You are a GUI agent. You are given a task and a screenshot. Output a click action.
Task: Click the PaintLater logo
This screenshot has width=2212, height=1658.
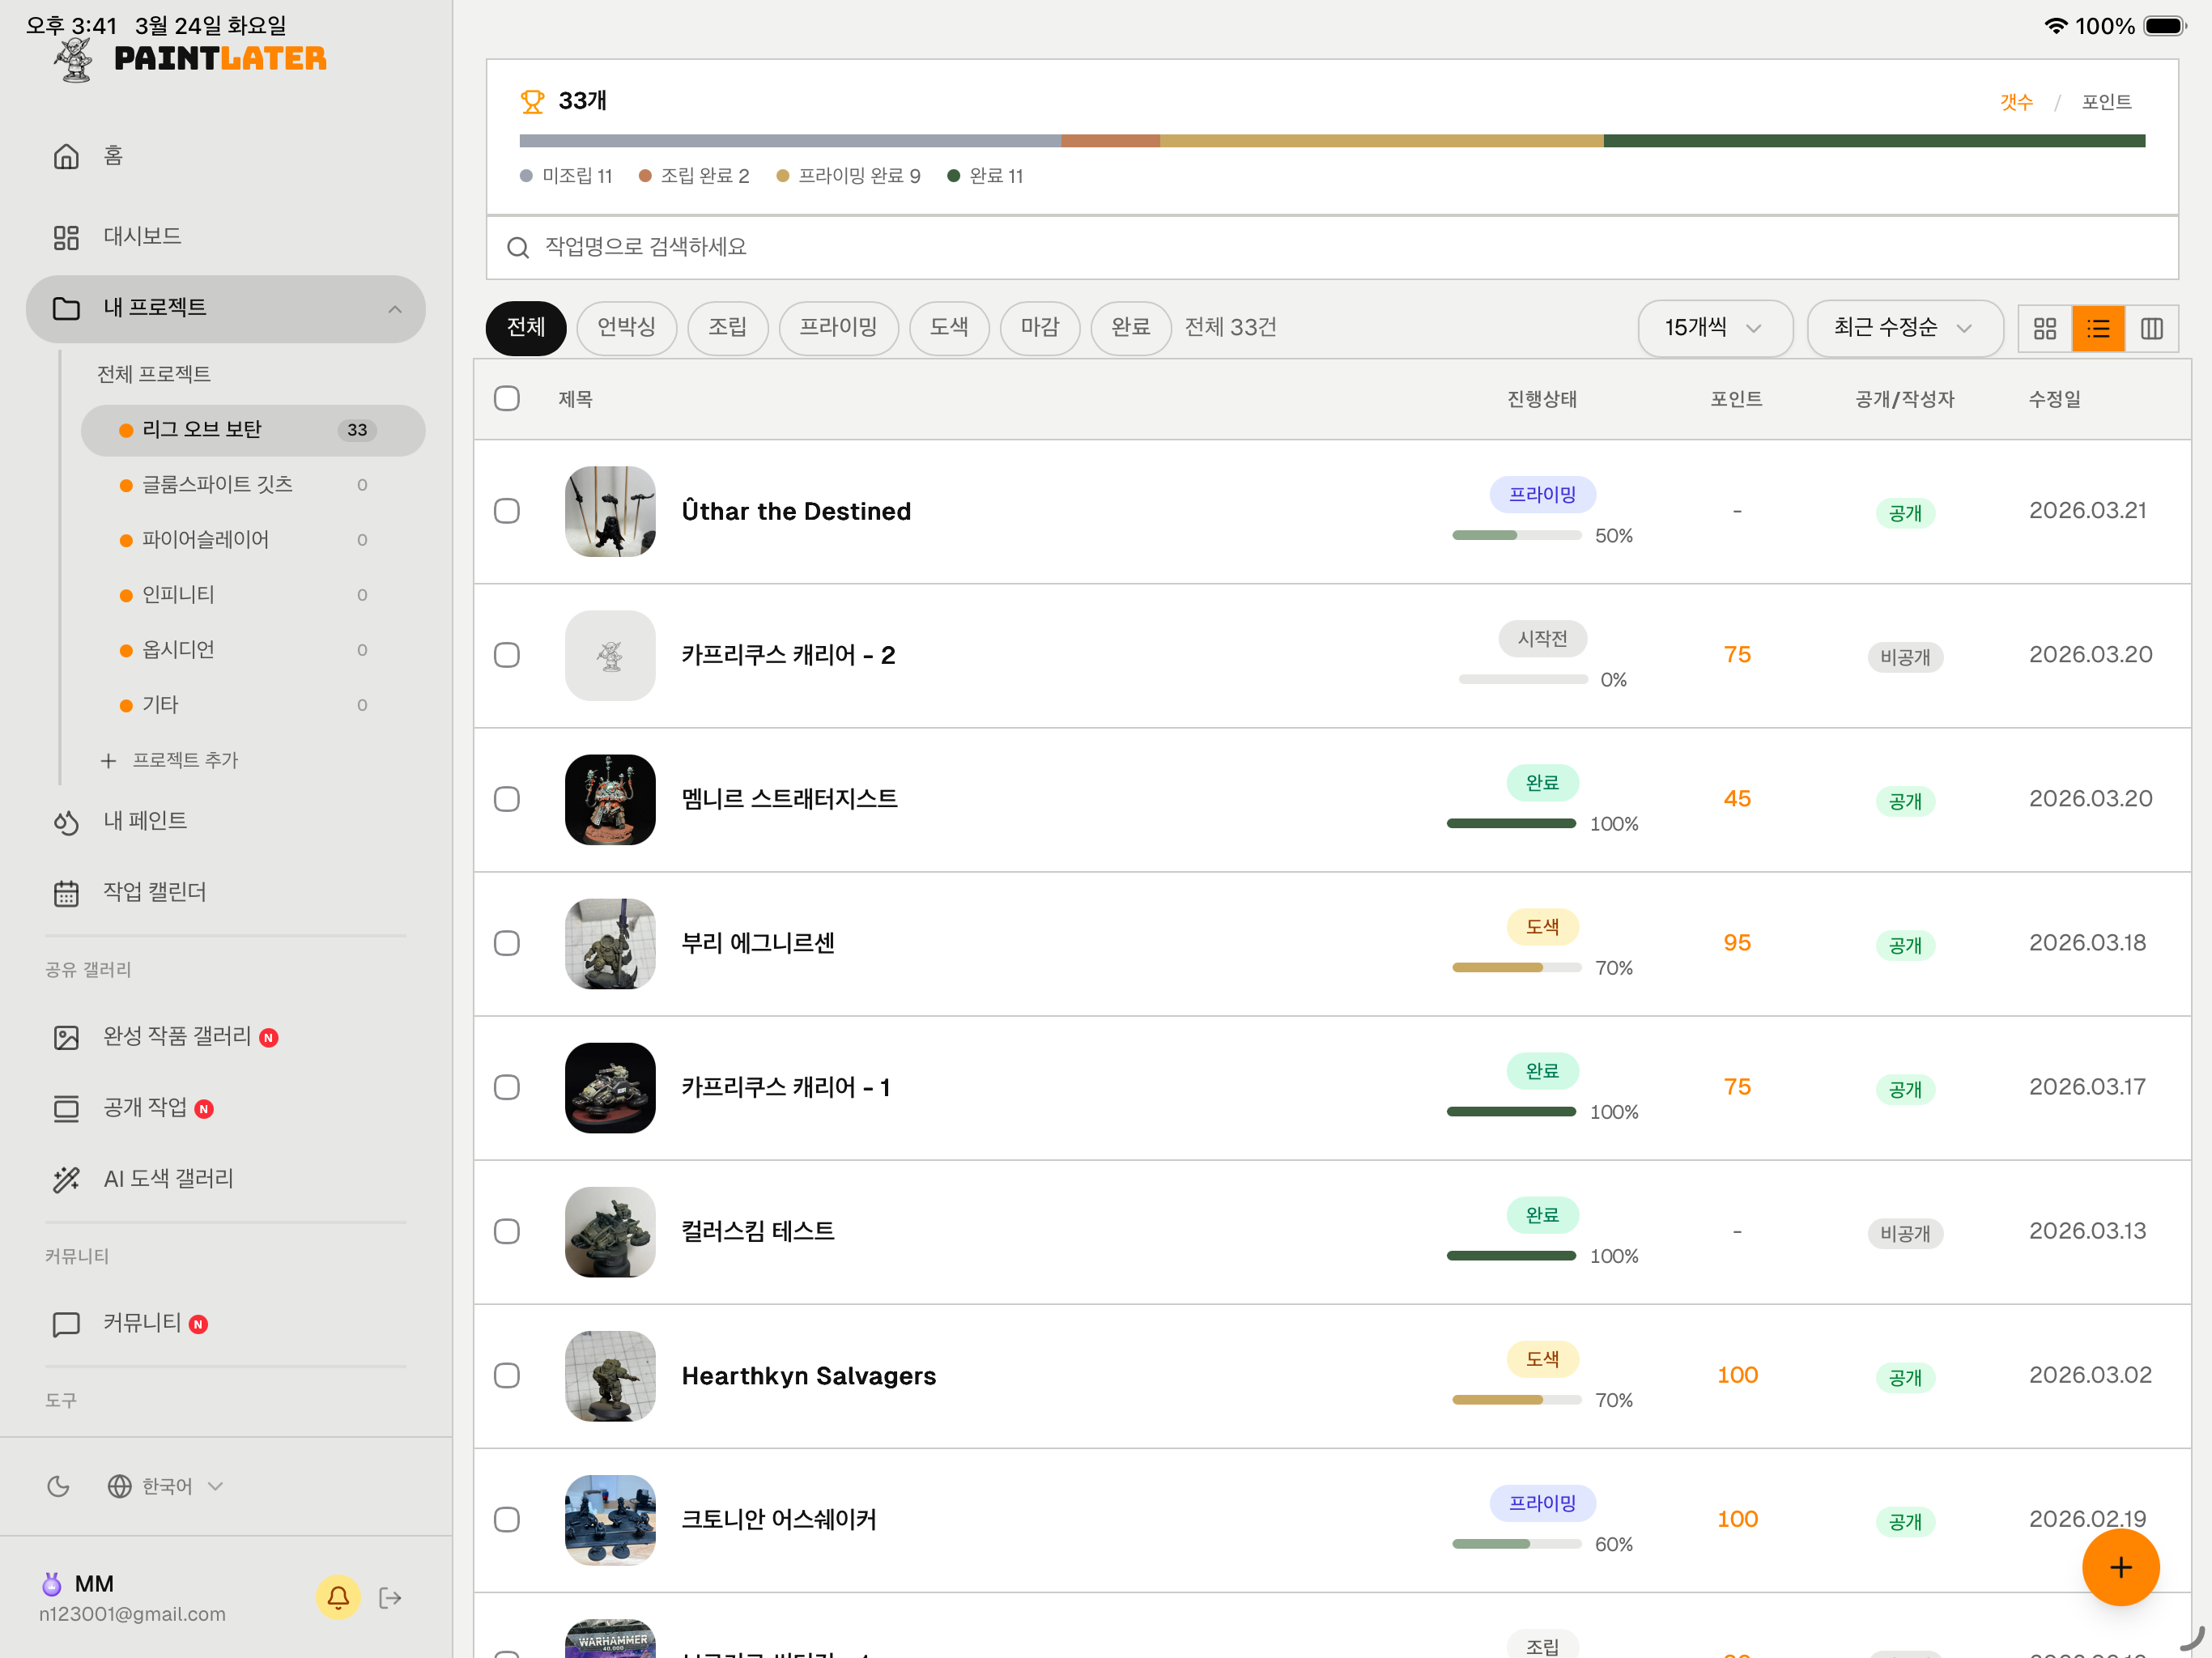(x=190, y=60)
